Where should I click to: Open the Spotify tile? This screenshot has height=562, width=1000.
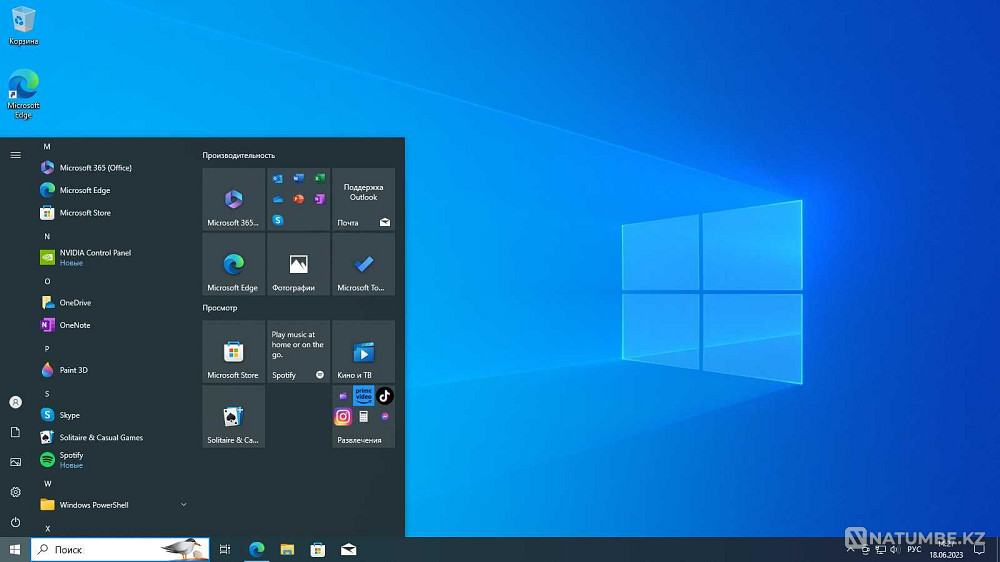click(298, 351)
